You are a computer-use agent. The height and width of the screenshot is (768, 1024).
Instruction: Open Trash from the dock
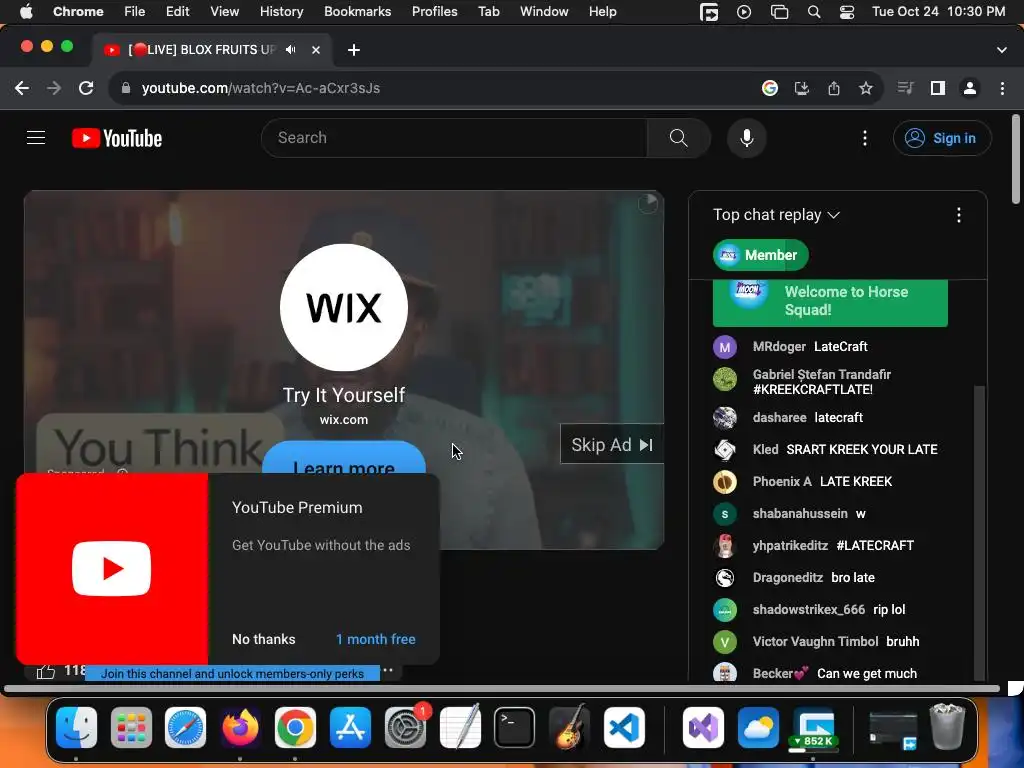coord(947,726)
